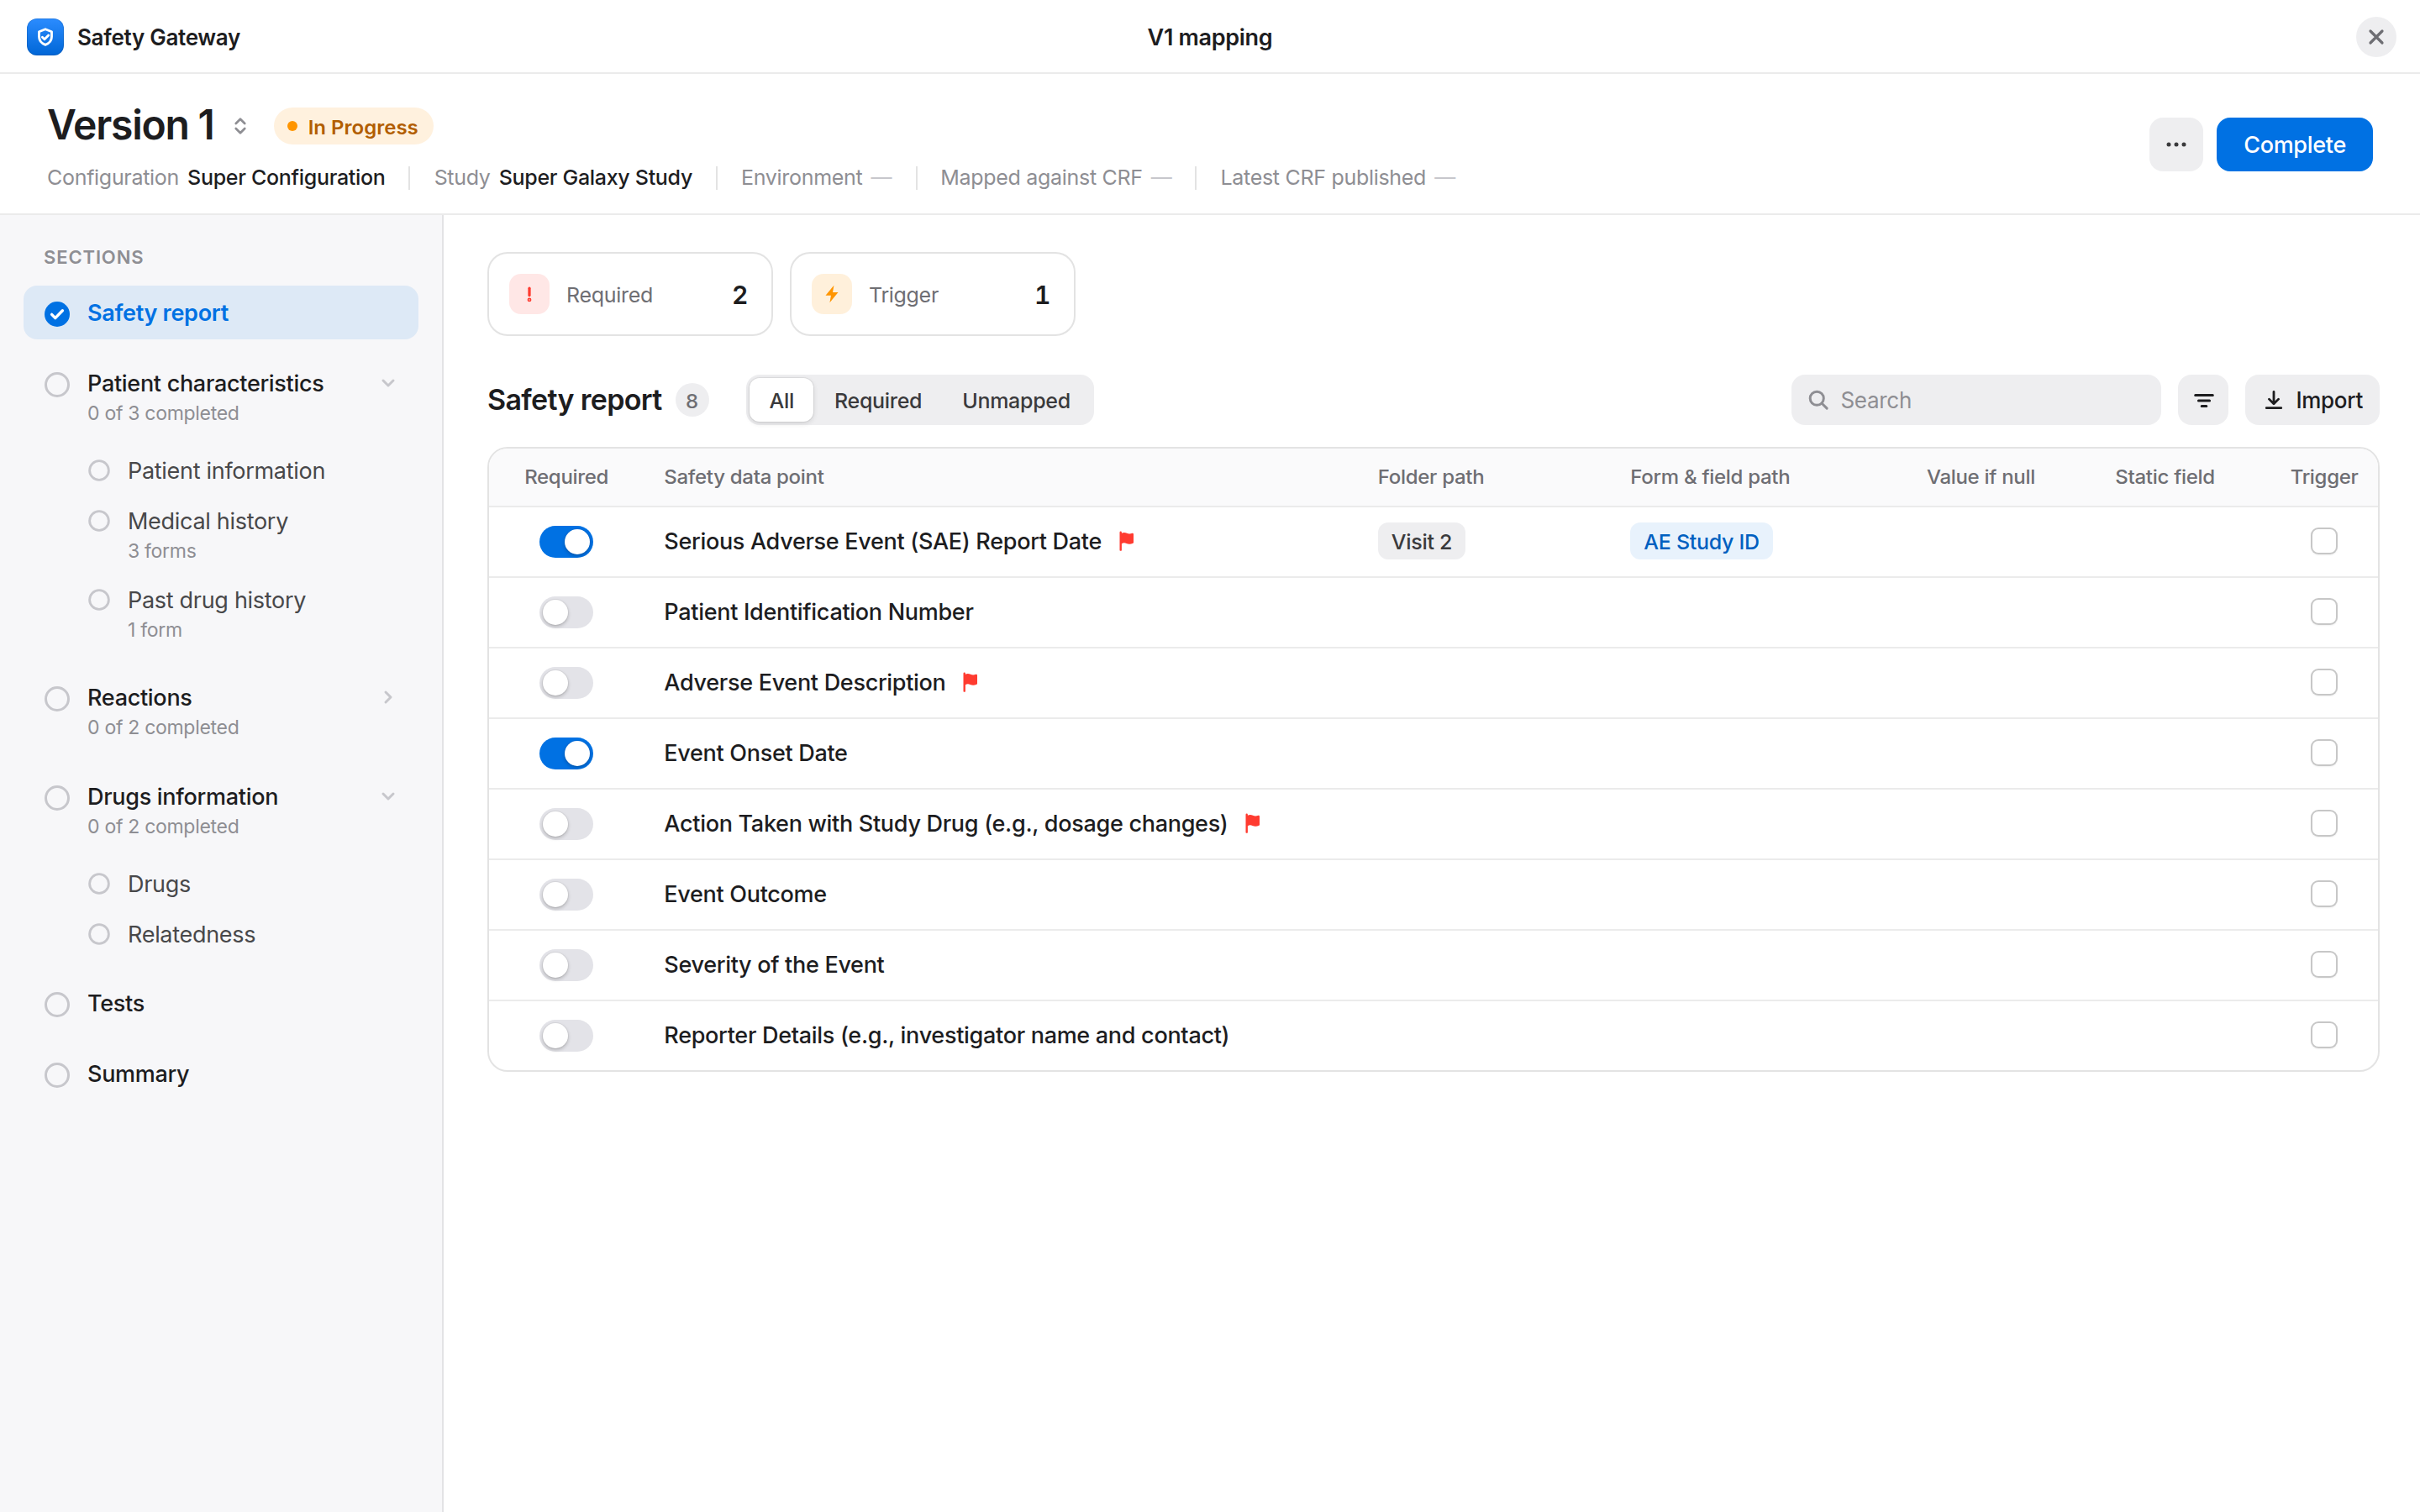Toggle off Required for SAE Report Date
Screen dimensions: 2420x1512
(x=566, y=541)
